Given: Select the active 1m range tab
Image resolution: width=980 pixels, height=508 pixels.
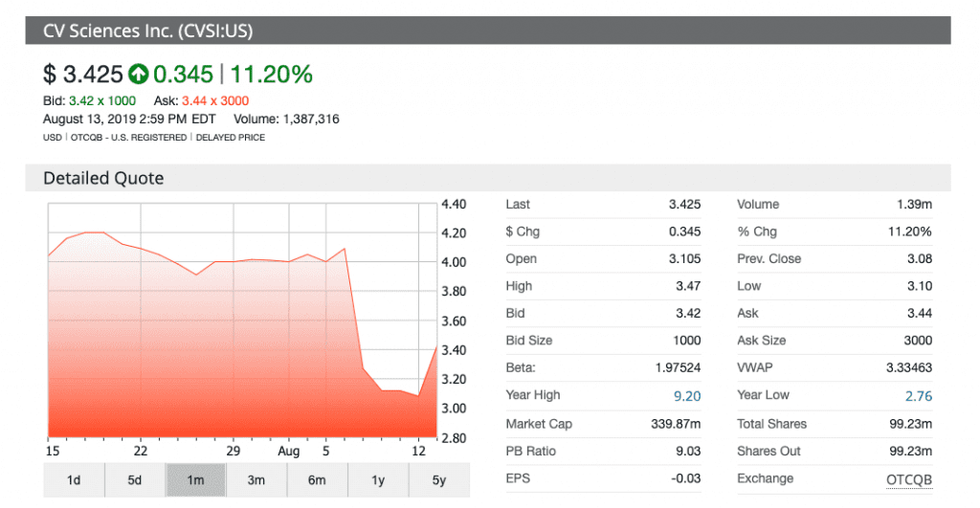Looking at the screenshot, I should pyautogui.click(x=196, y=480).
